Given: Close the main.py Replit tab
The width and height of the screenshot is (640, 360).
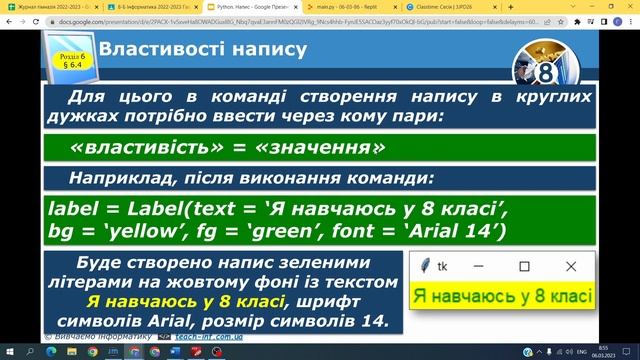Looking at the screenshot, I should click(395, 7).
